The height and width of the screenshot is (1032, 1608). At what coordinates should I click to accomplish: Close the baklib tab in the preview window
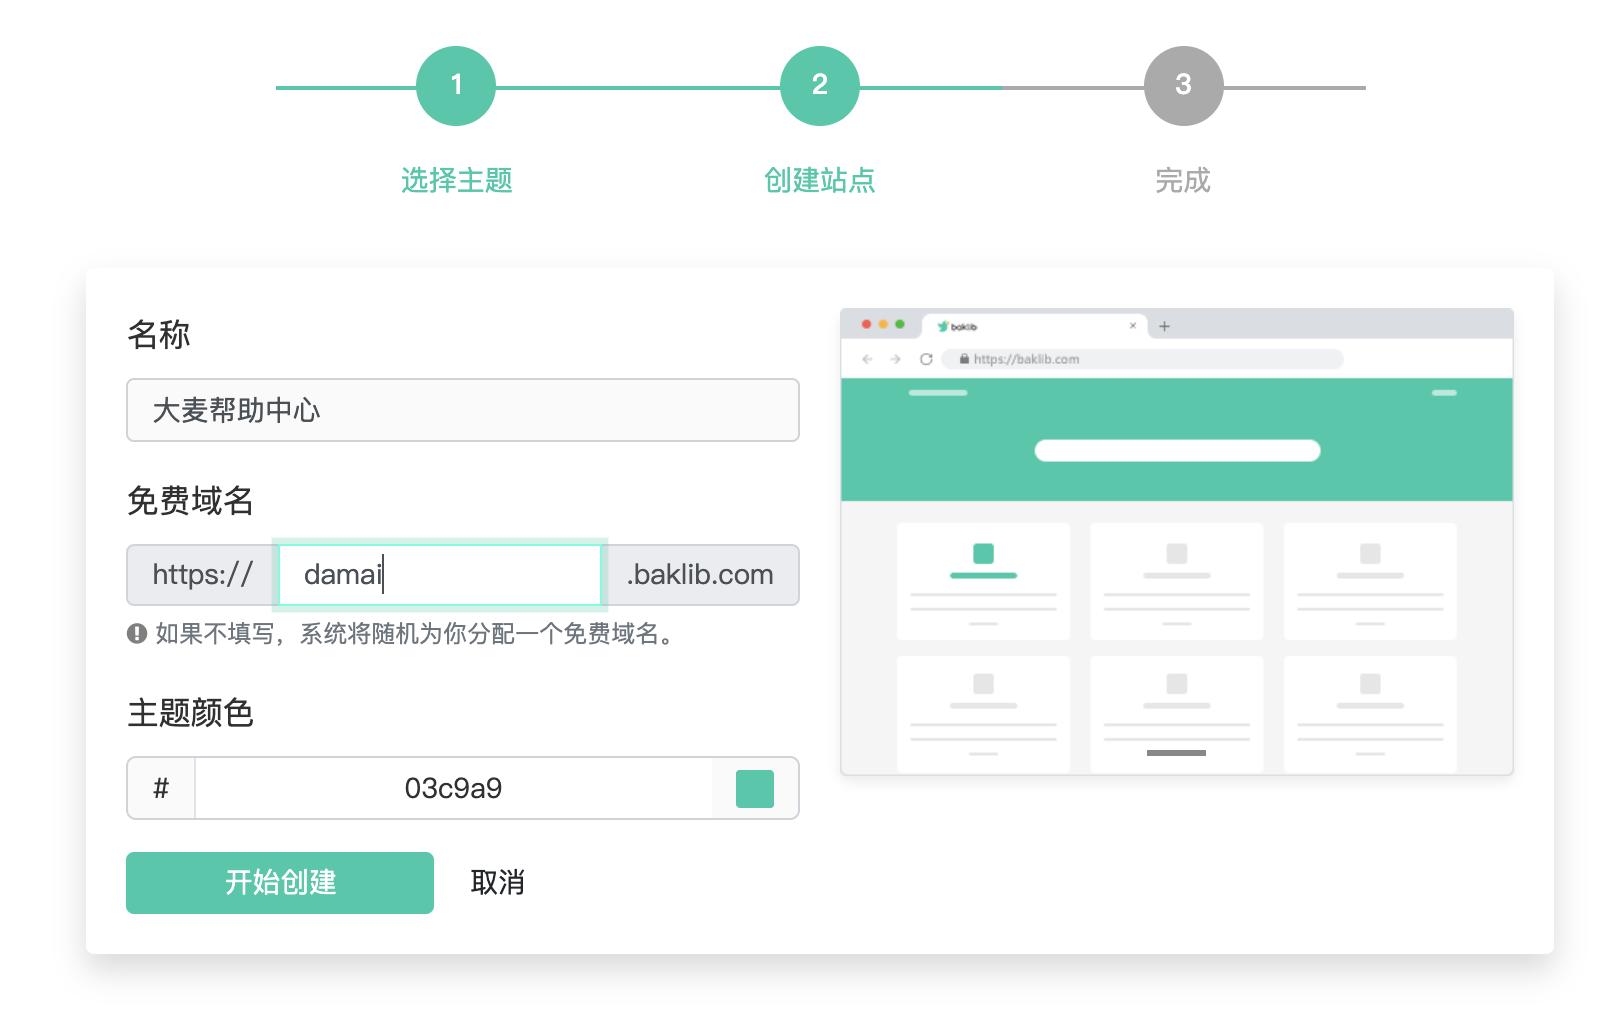(1133, 326)
